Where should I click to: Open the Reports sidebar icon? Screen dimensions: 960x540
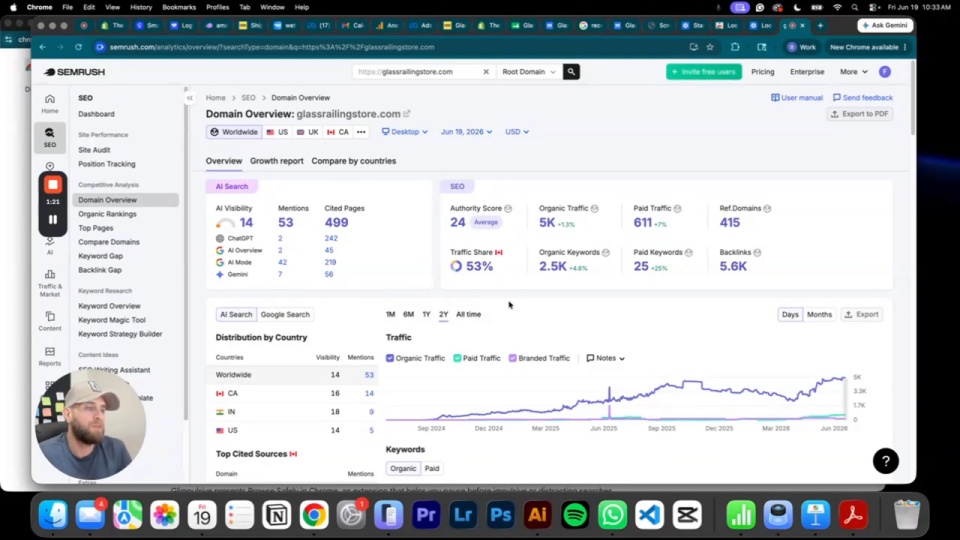(x=50, y=356)
